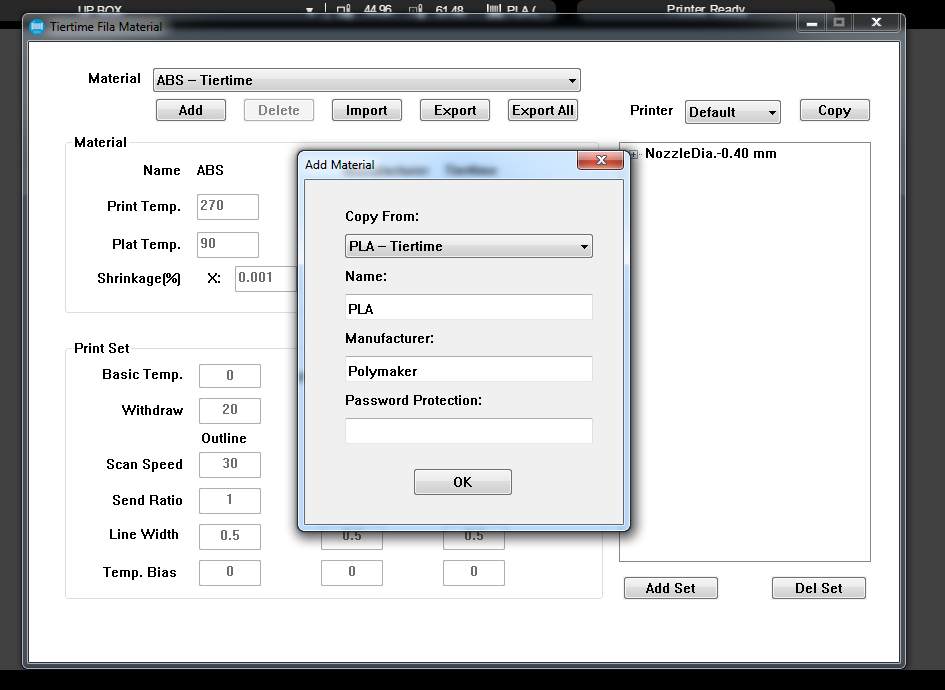This screenshot has width=945, height=690.
Task: Expand the NozzleDia.-0.40 mm tree node
Action: pyautogui.click(x=633, y=154)
